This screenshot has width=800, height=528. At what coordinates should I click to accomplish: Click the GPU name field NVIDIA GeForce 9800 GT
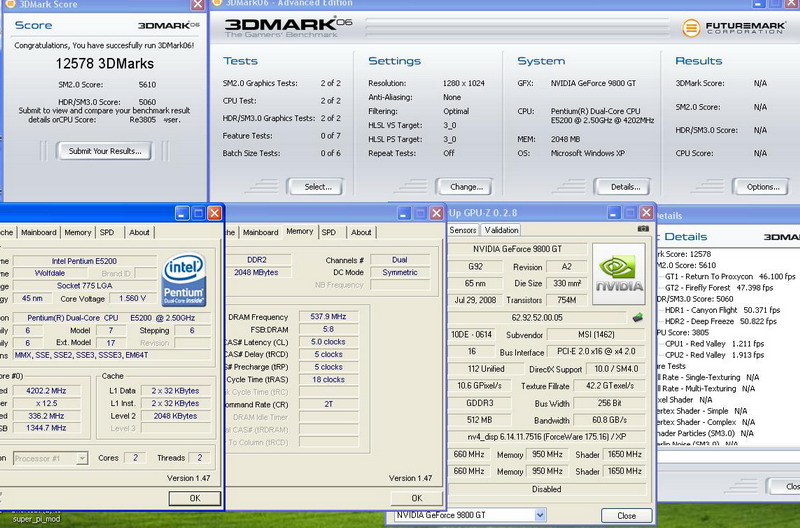[x=517, y=249]
